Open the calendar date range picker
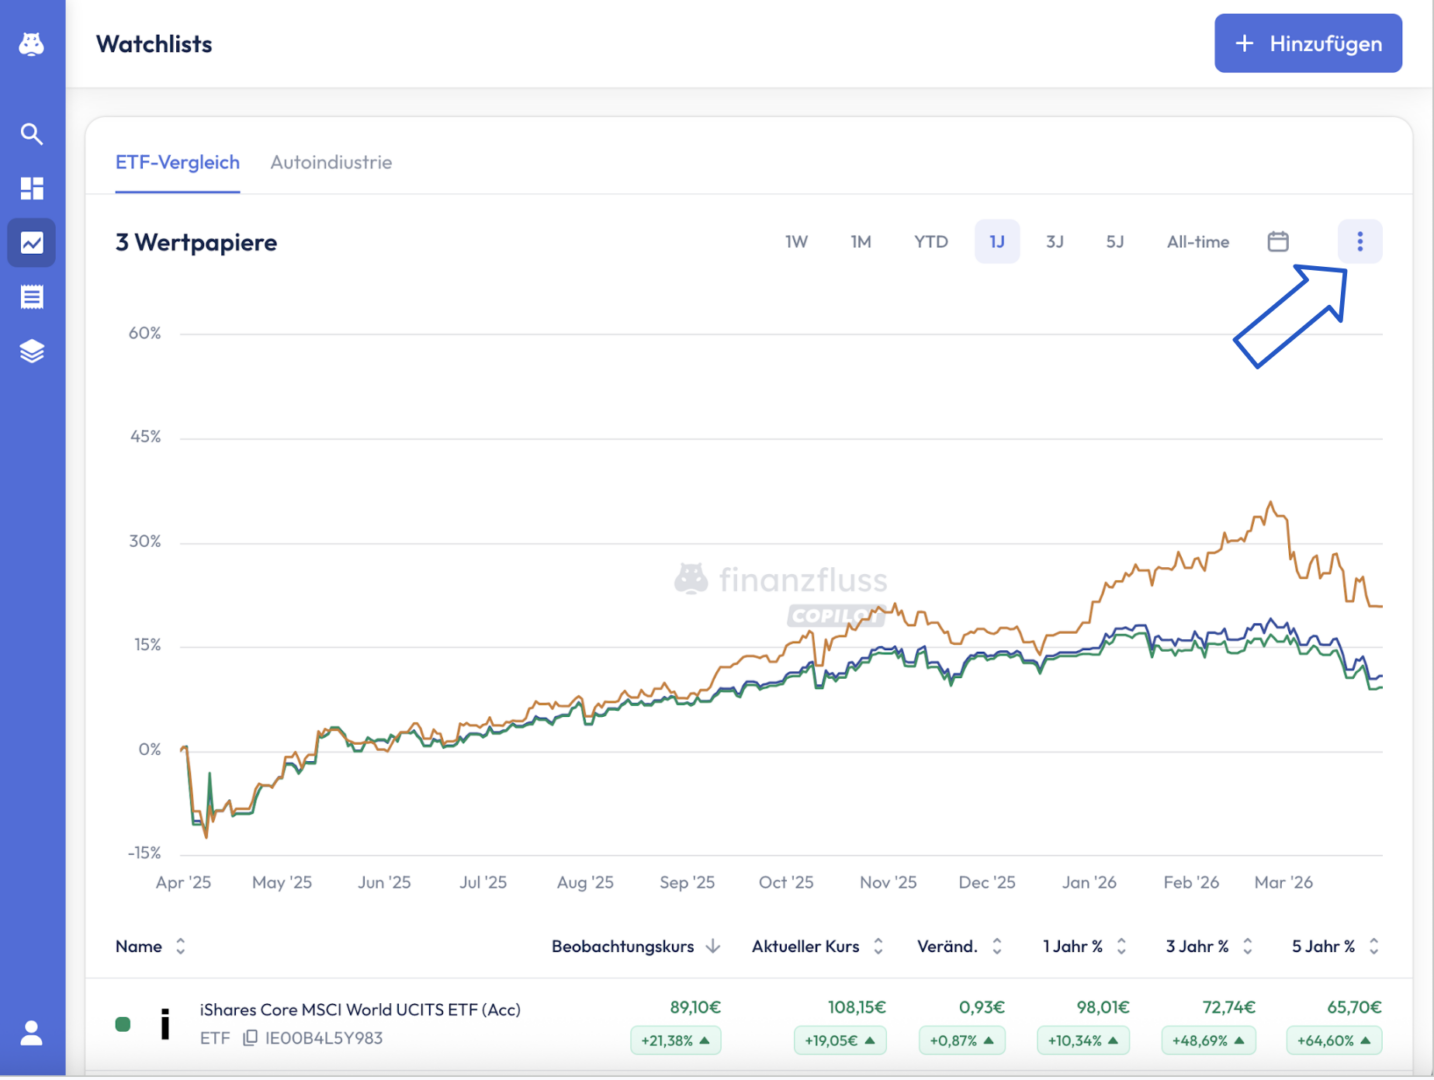This screenshot has width=1434, height=1080. pos(1277,242)
